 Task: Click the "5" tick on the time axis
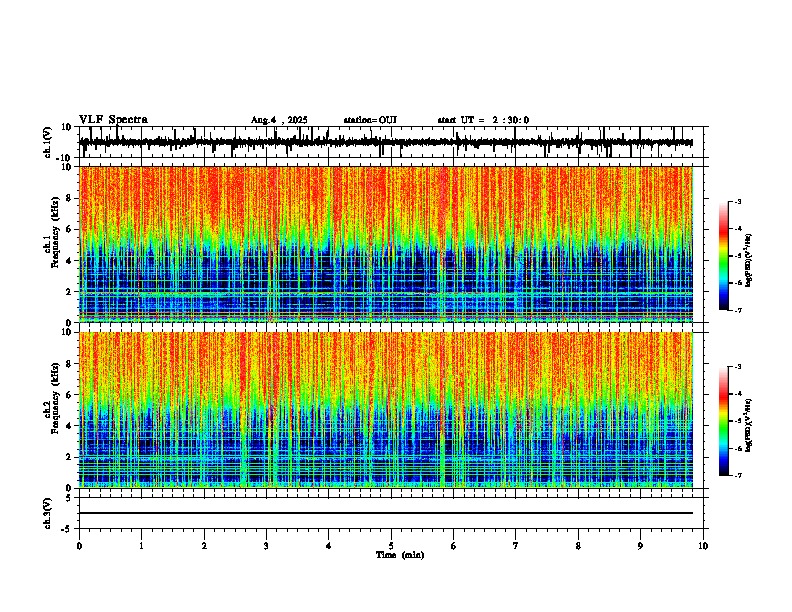click(391, 546)
